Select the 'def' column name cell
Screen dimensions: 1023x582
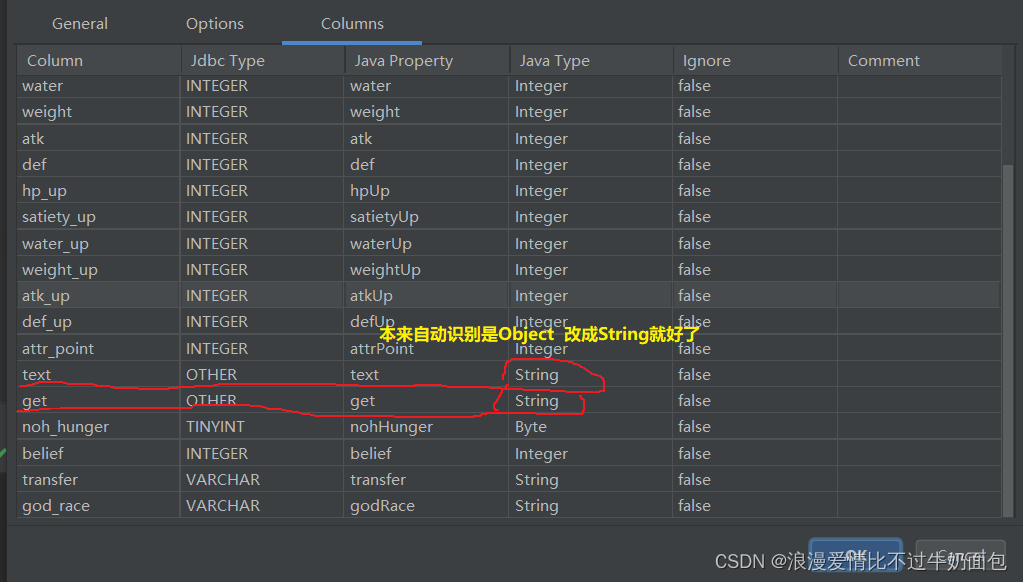(x=99, y=164)
